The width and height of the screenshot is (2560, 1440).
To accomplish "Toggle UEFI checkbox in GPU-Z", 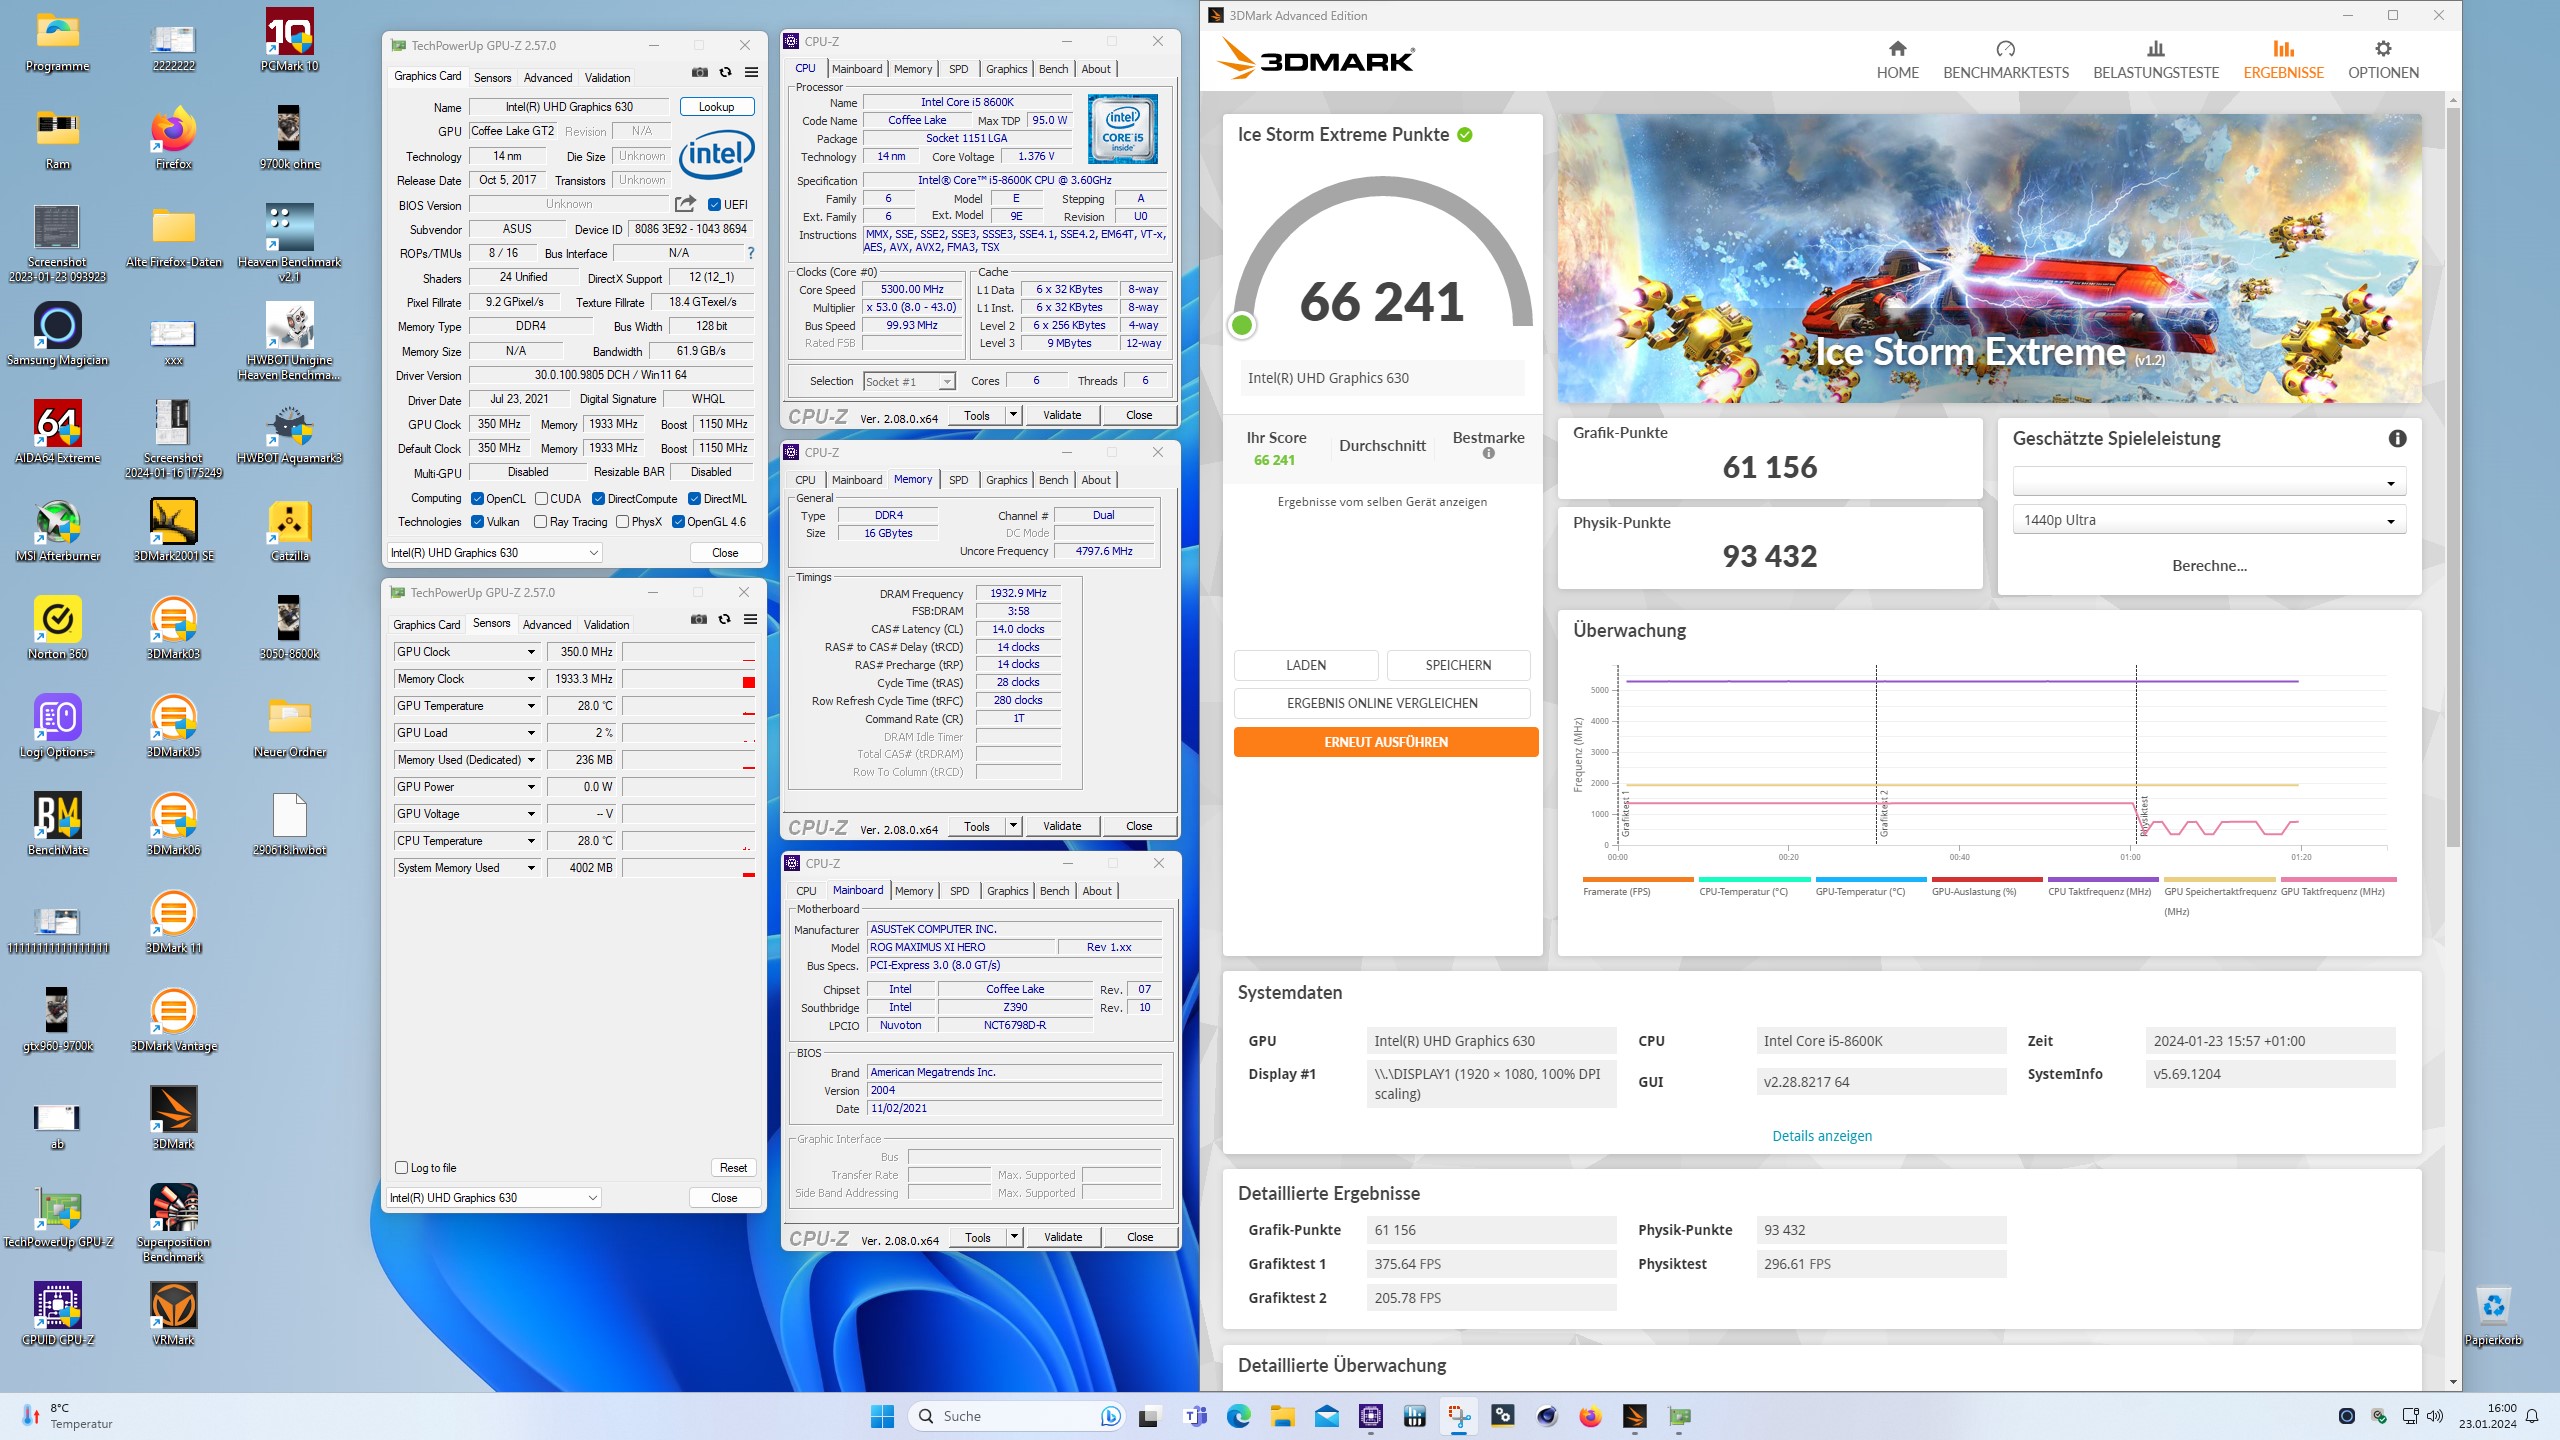I will click(714, 204).
